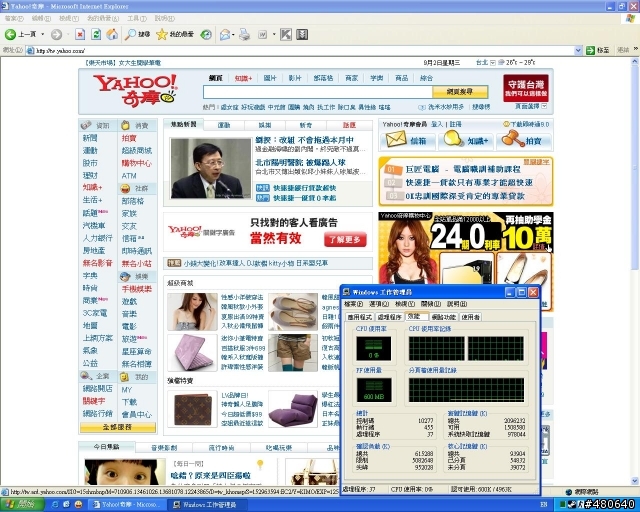The height and width of the screenshot is (512, 640).
Task: Click the 註冊 register link
Action: click(456, 124)
